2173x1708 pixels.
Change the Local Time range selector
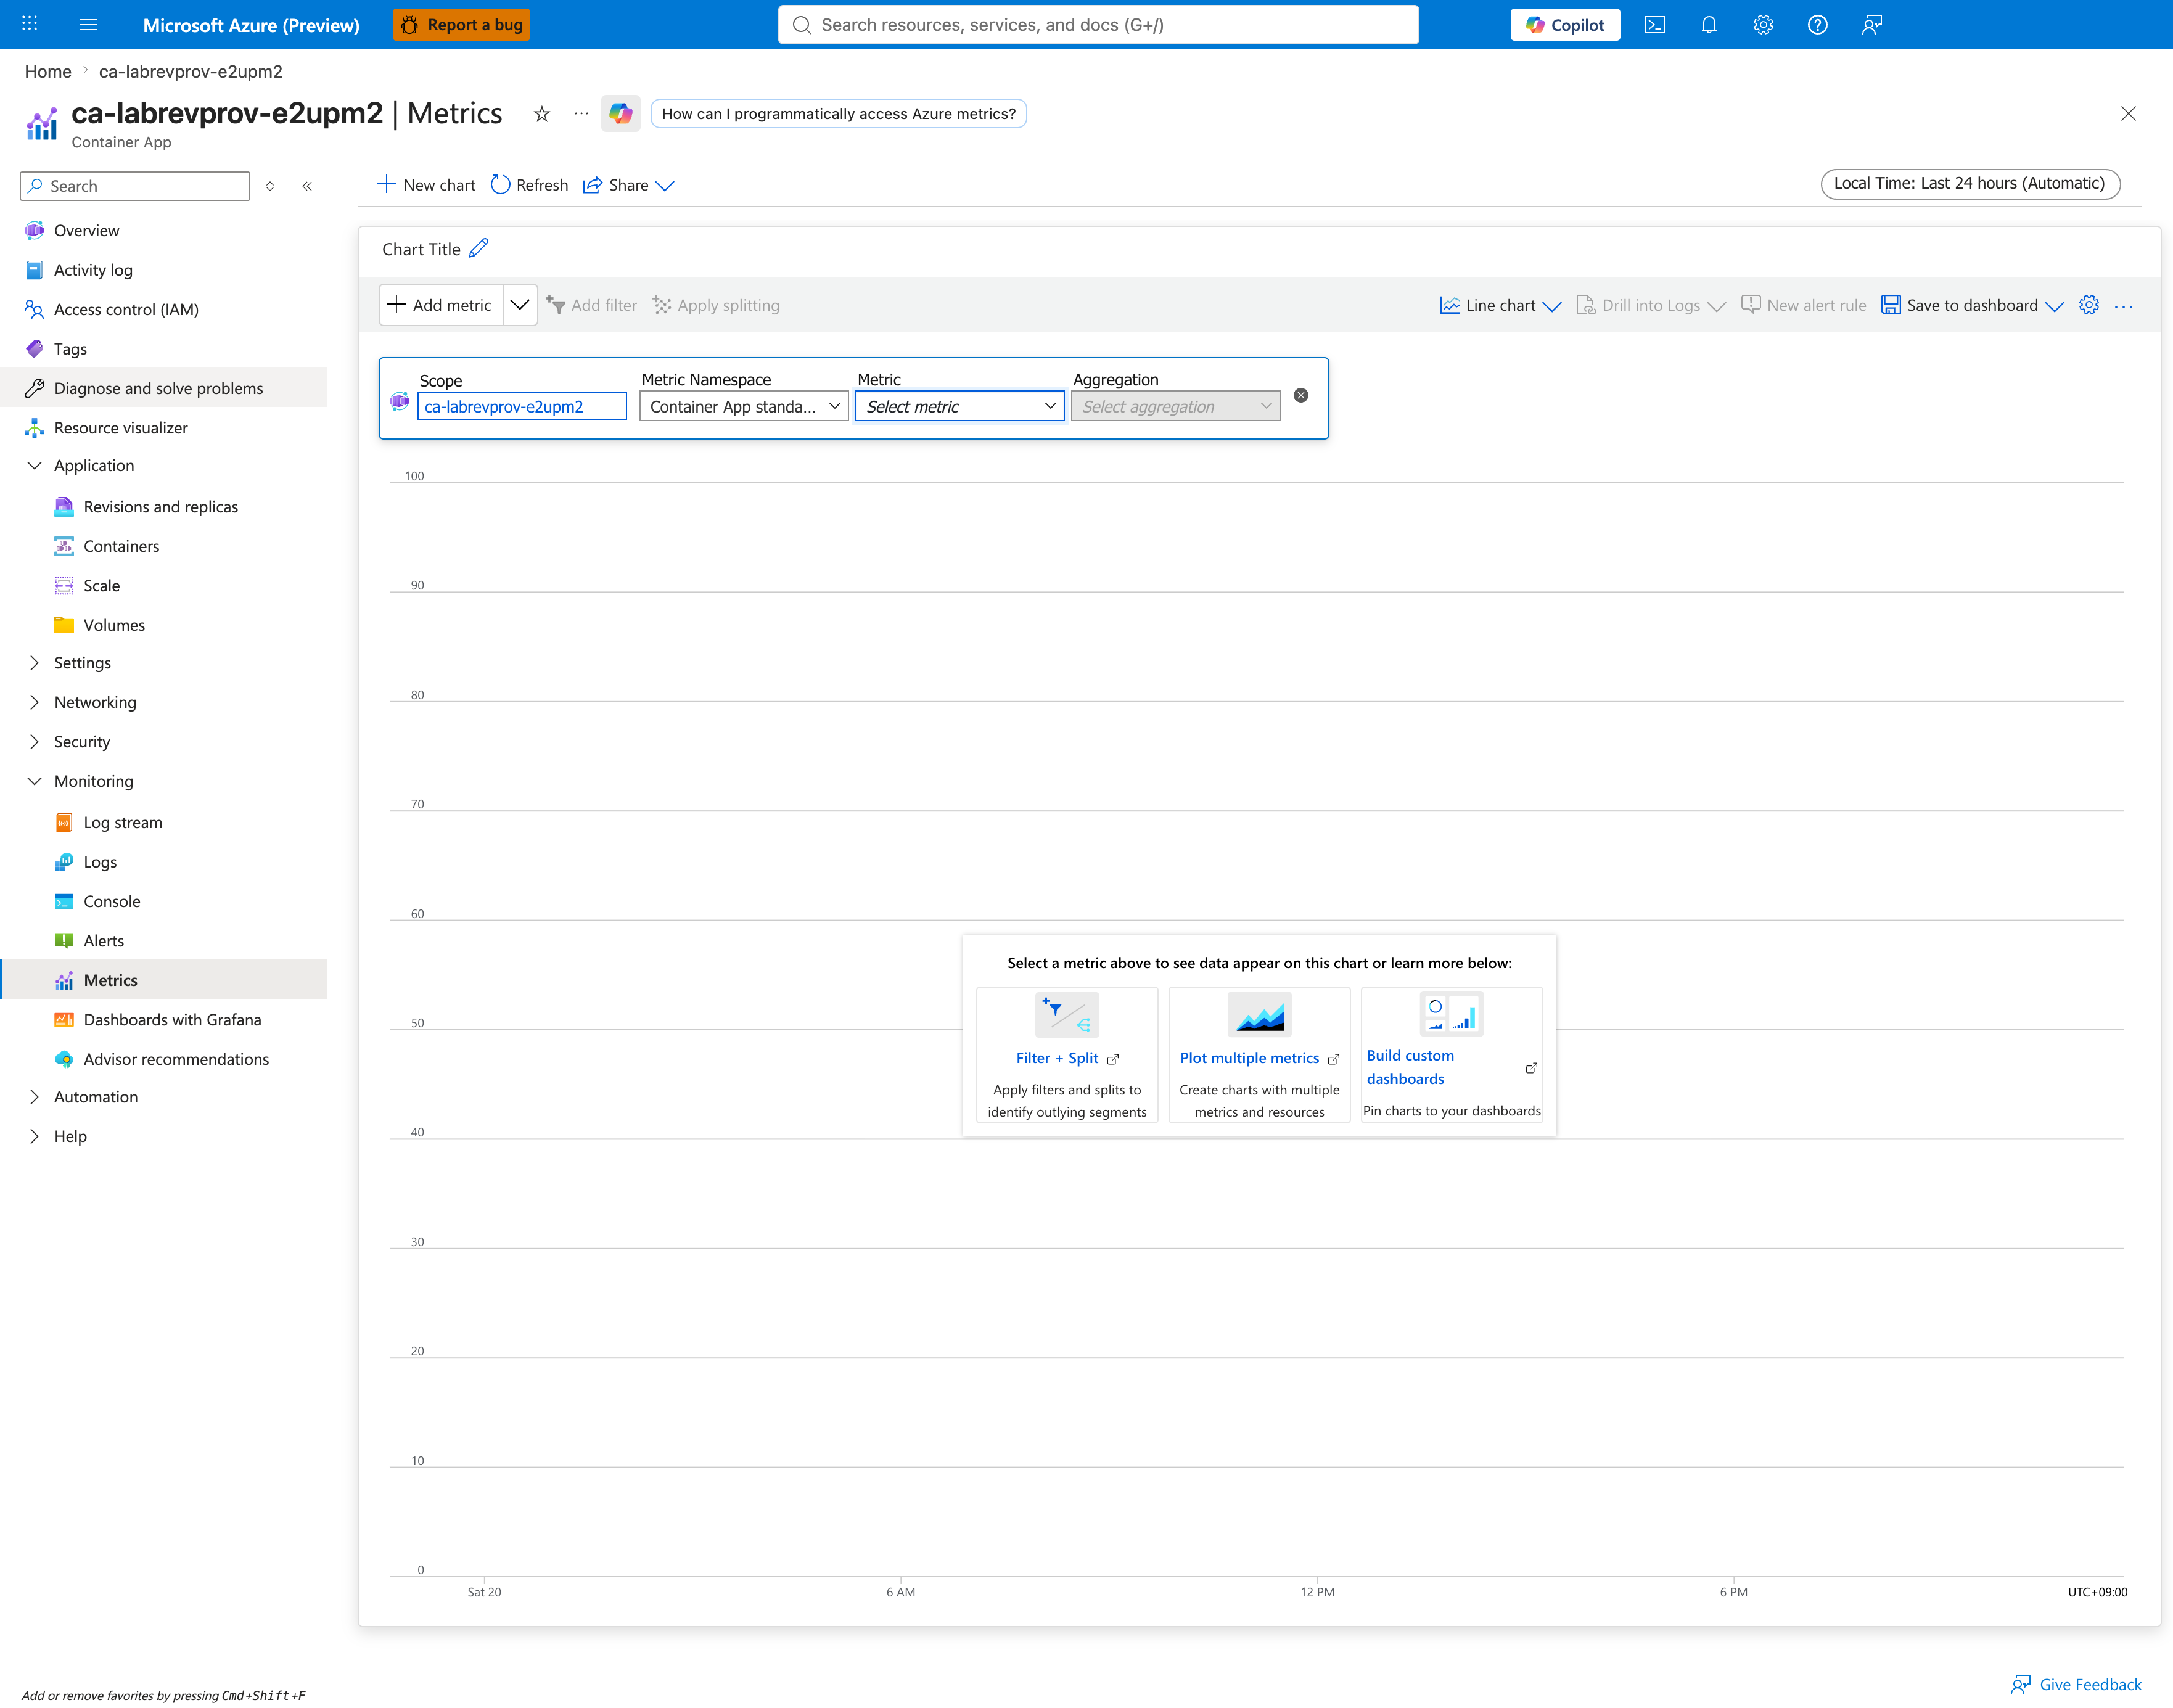[1970, 183]
